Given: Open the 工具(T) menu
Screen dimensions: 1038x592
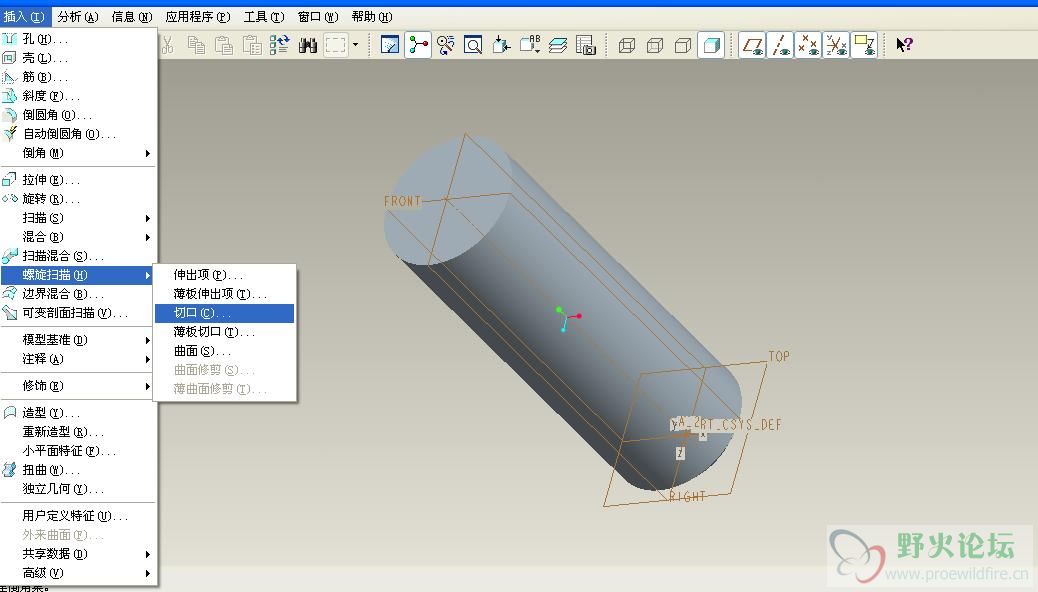Looking at the screenshot, I should point(263,17).
